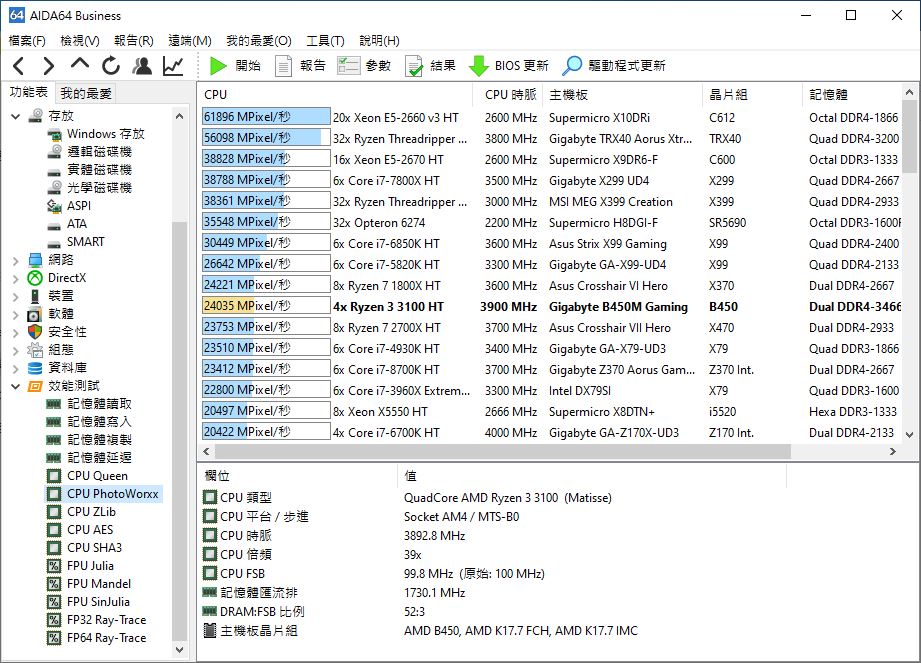Click the up-level arrow icon
This screenshot has height=663, width=921.
pos(80,66)
